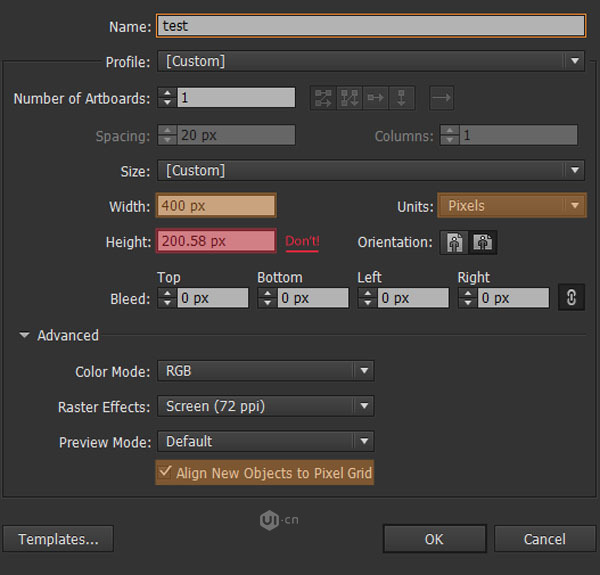The image size is (600, 575).
Task: Toggle Align New Objects to Pixel Grid
Action: pos(265,473)
